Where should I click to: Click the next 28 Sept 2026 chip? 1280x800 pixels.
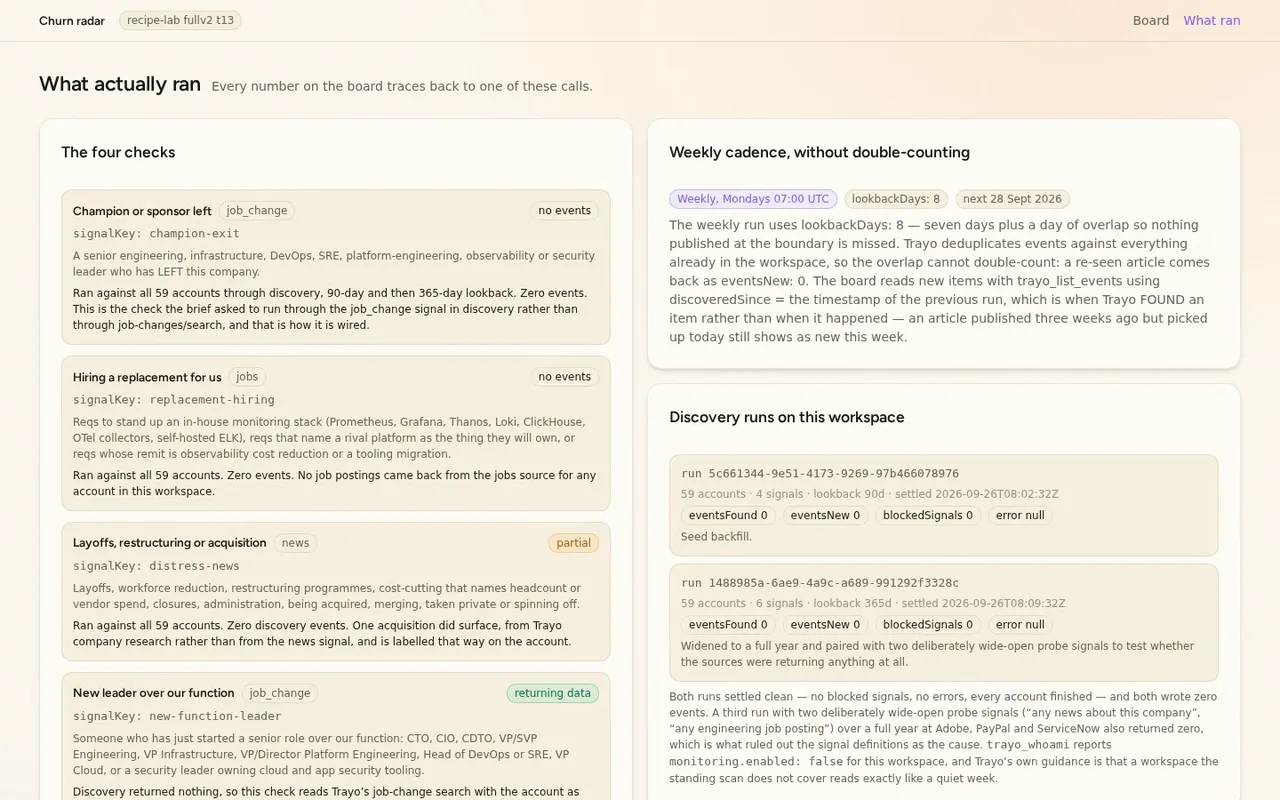(x=1012, y=199)
